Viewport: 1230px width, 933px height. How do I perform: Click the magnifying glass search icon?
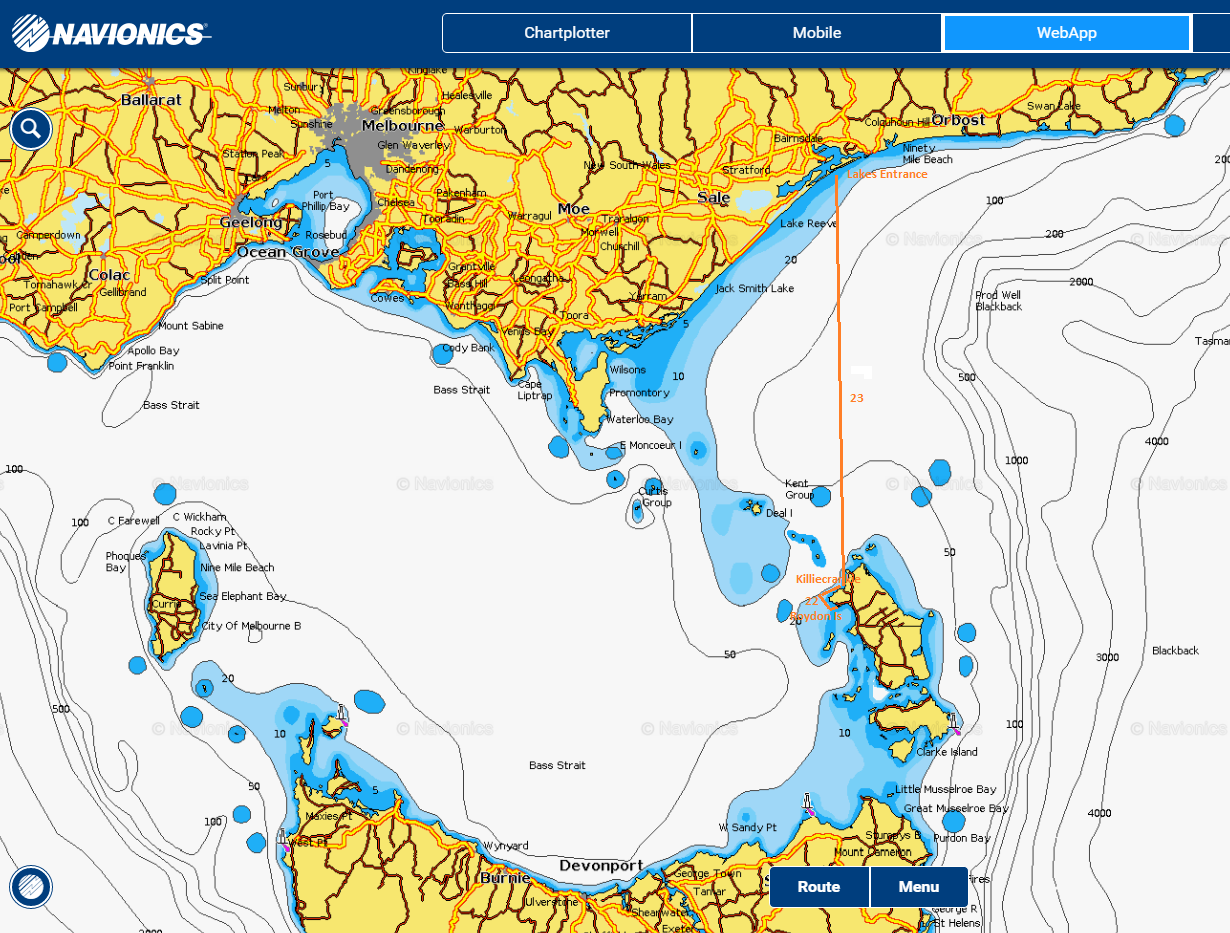31,129
